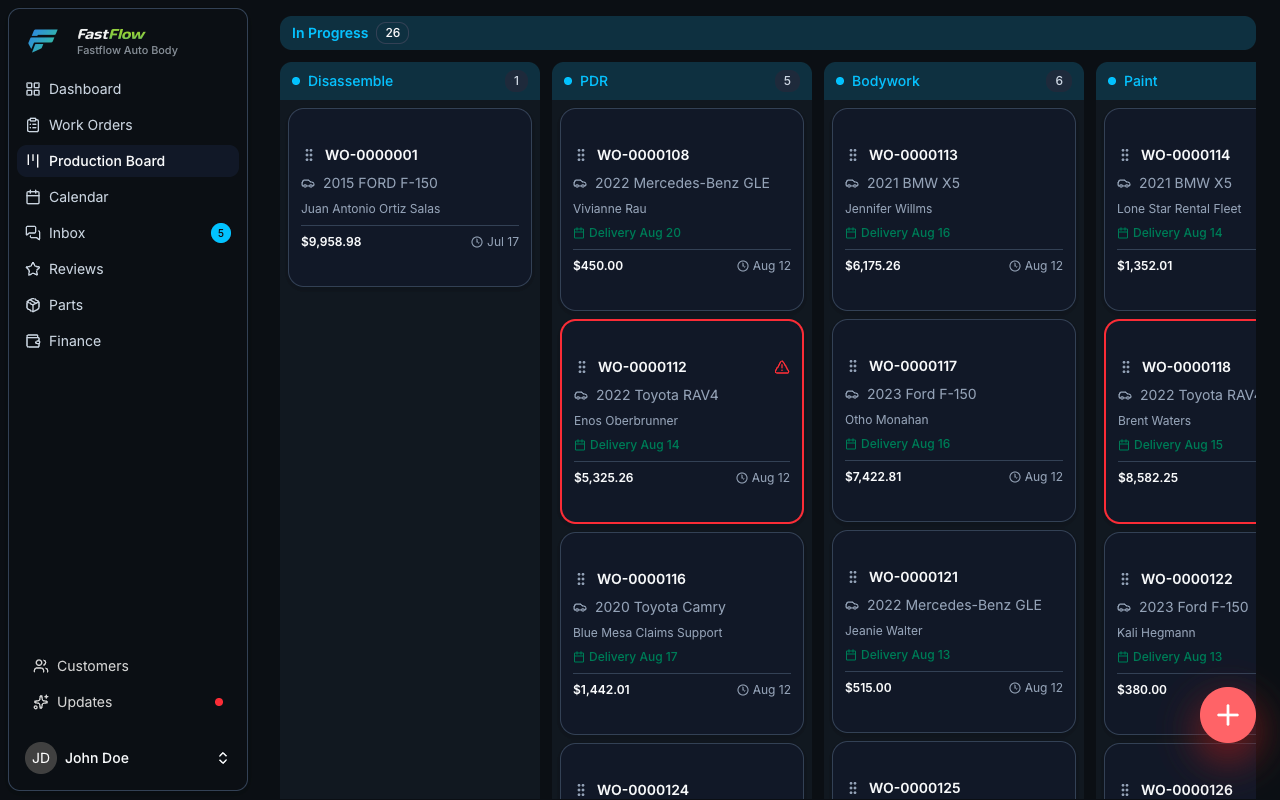Click customer name Jeanie Walter

point(883,631)
